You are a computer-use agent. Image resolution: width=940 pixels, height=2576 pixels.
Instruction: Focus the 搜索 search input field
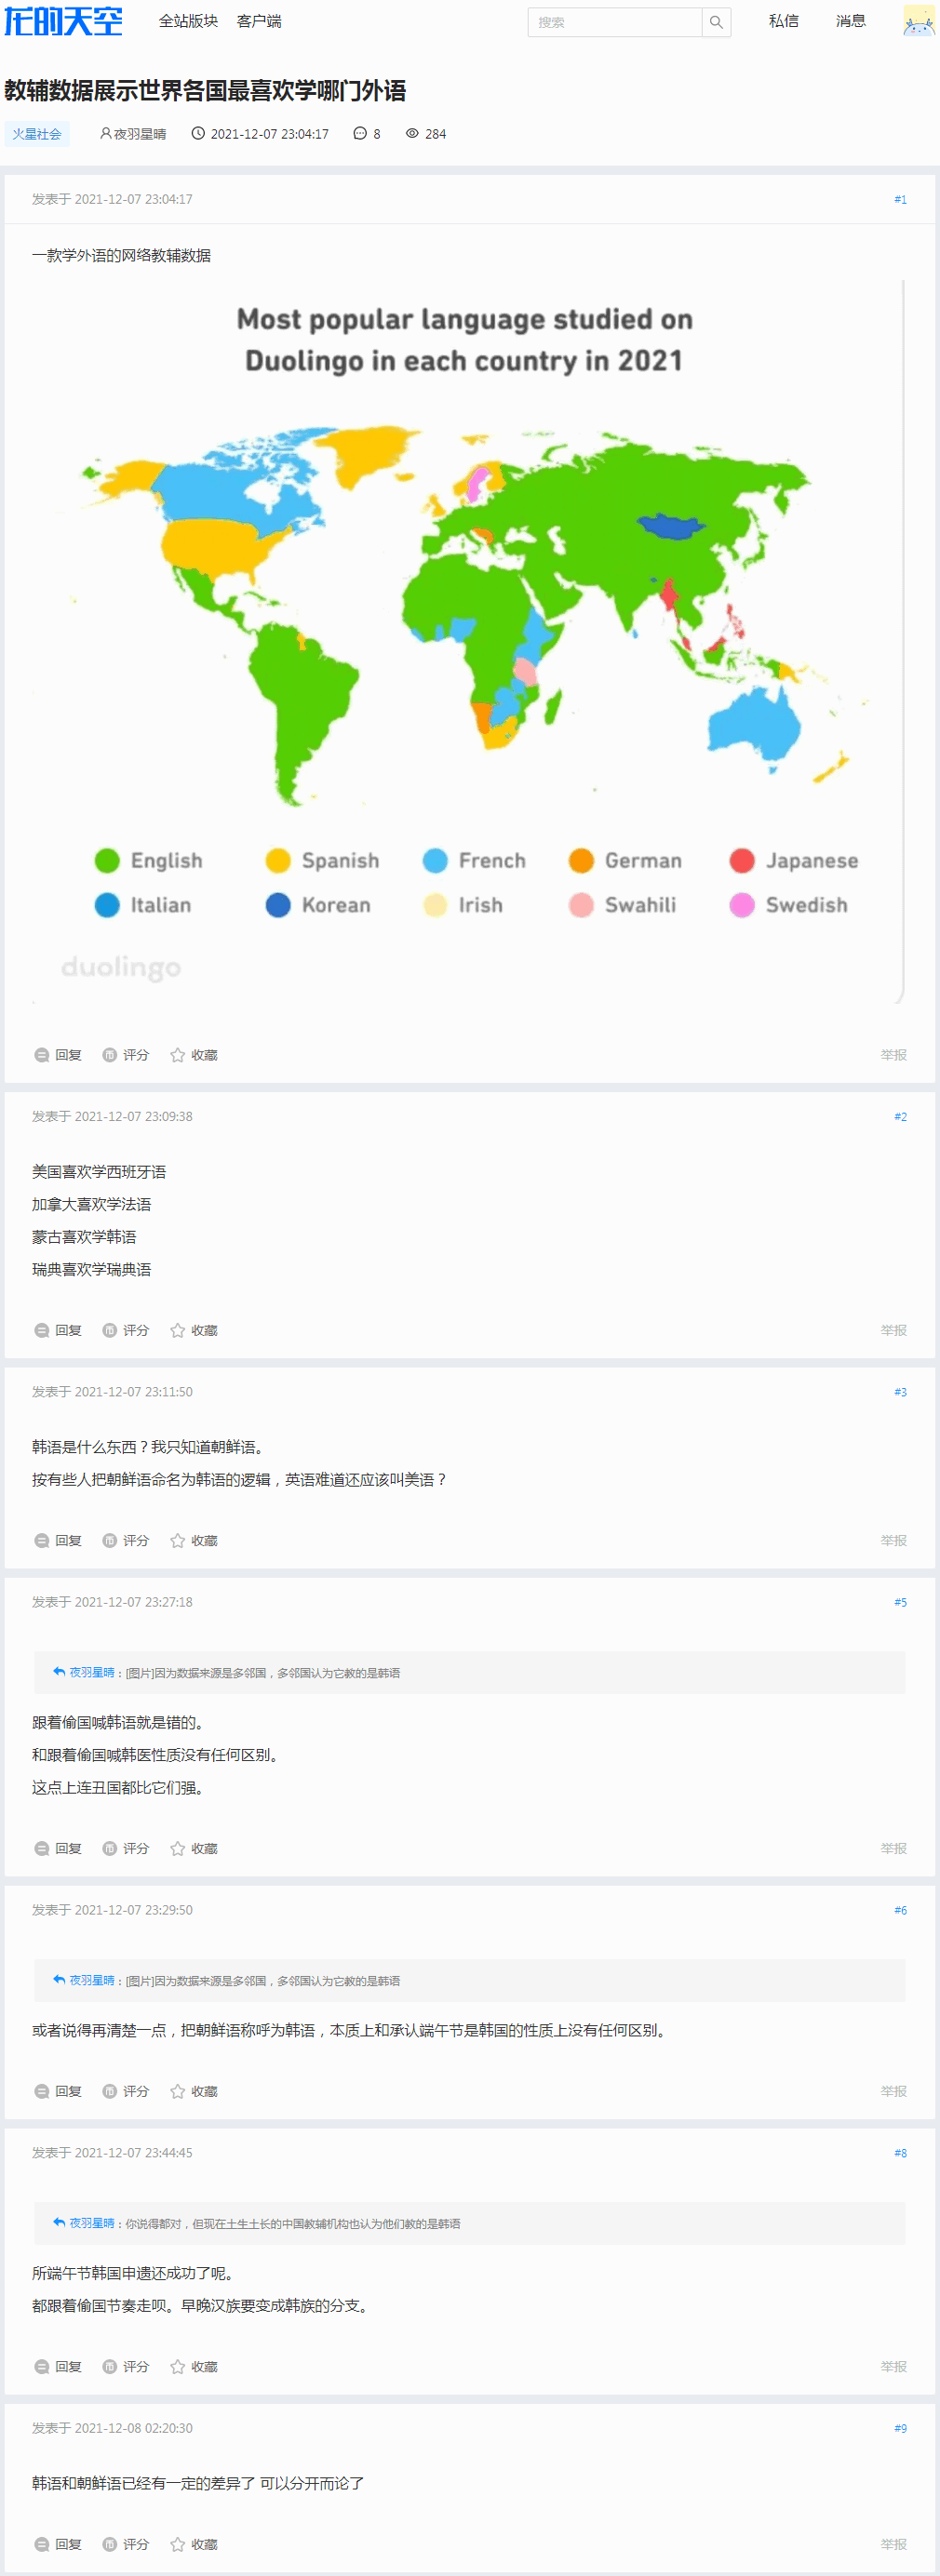point(615,22)
